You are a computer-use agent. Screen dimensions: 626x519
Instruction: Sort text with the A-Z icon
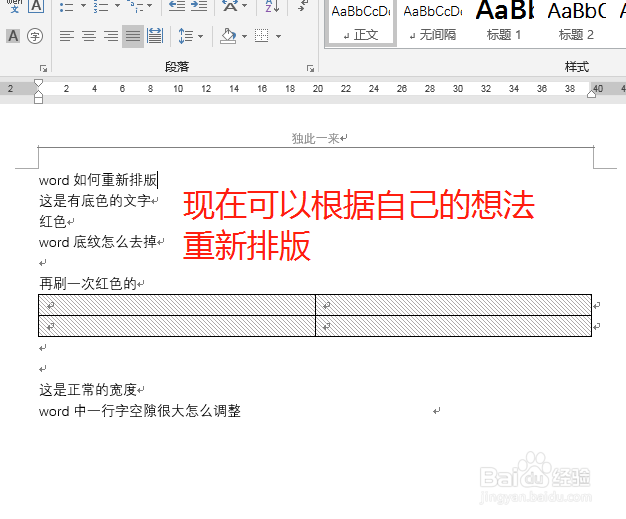pyautogui.click(x=272, y=6)
